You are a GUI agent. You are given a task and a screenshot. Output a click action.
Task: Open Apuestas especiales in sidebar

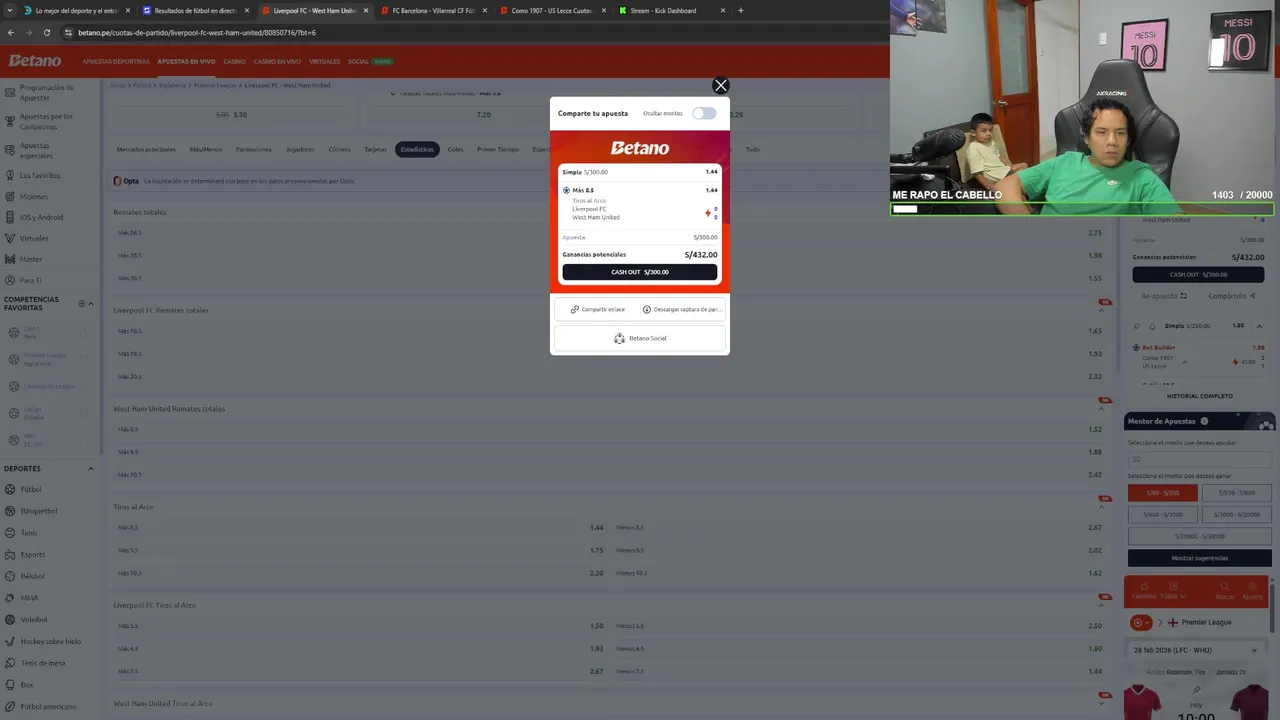39,150
